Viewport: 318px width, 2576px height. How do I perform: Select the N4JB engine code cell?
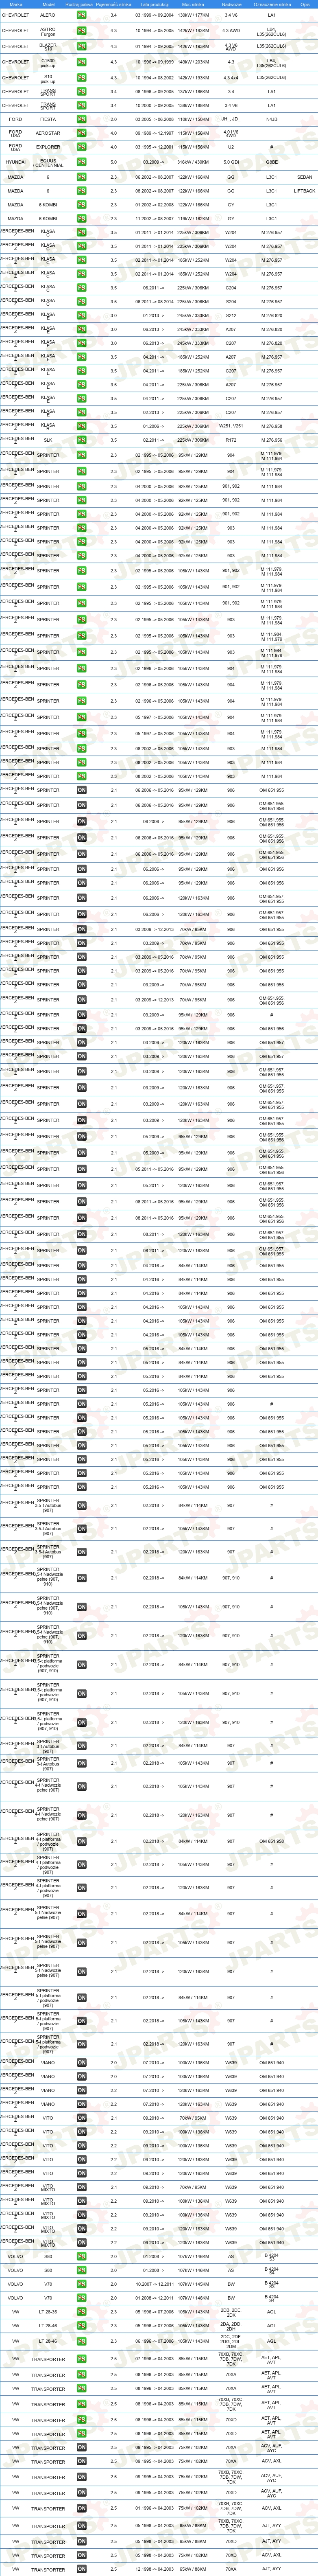point(272,119)
